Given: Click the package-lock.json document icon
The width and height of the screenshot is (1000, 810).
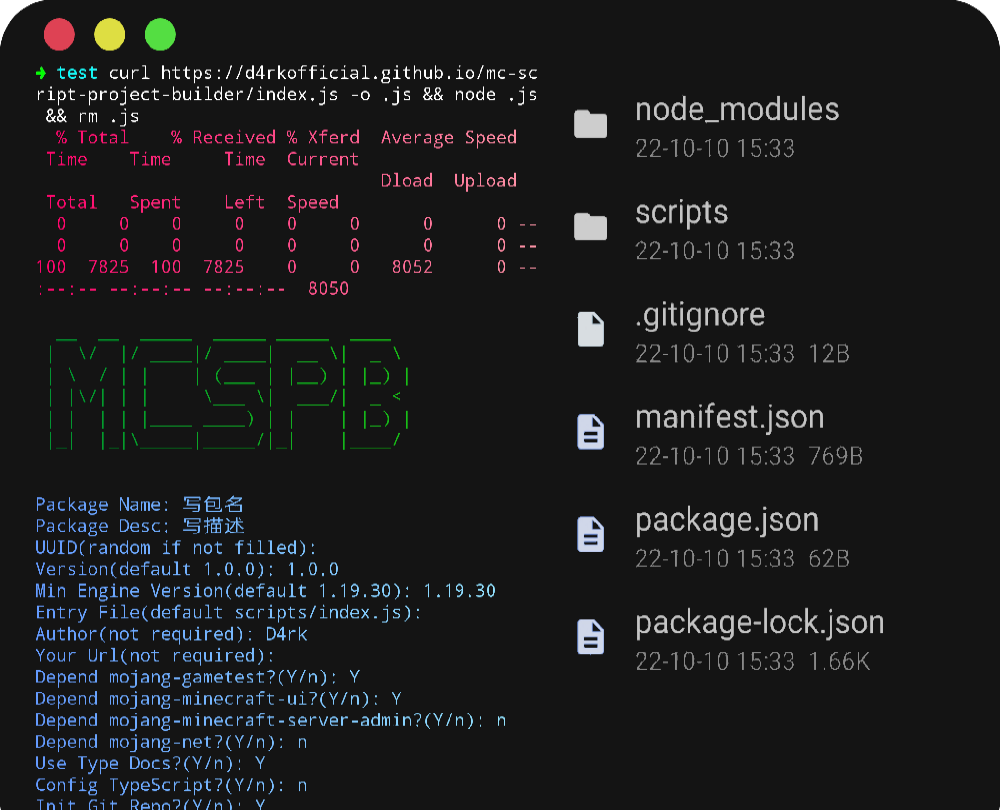Looking at the screenshot, I should [591, 637].
